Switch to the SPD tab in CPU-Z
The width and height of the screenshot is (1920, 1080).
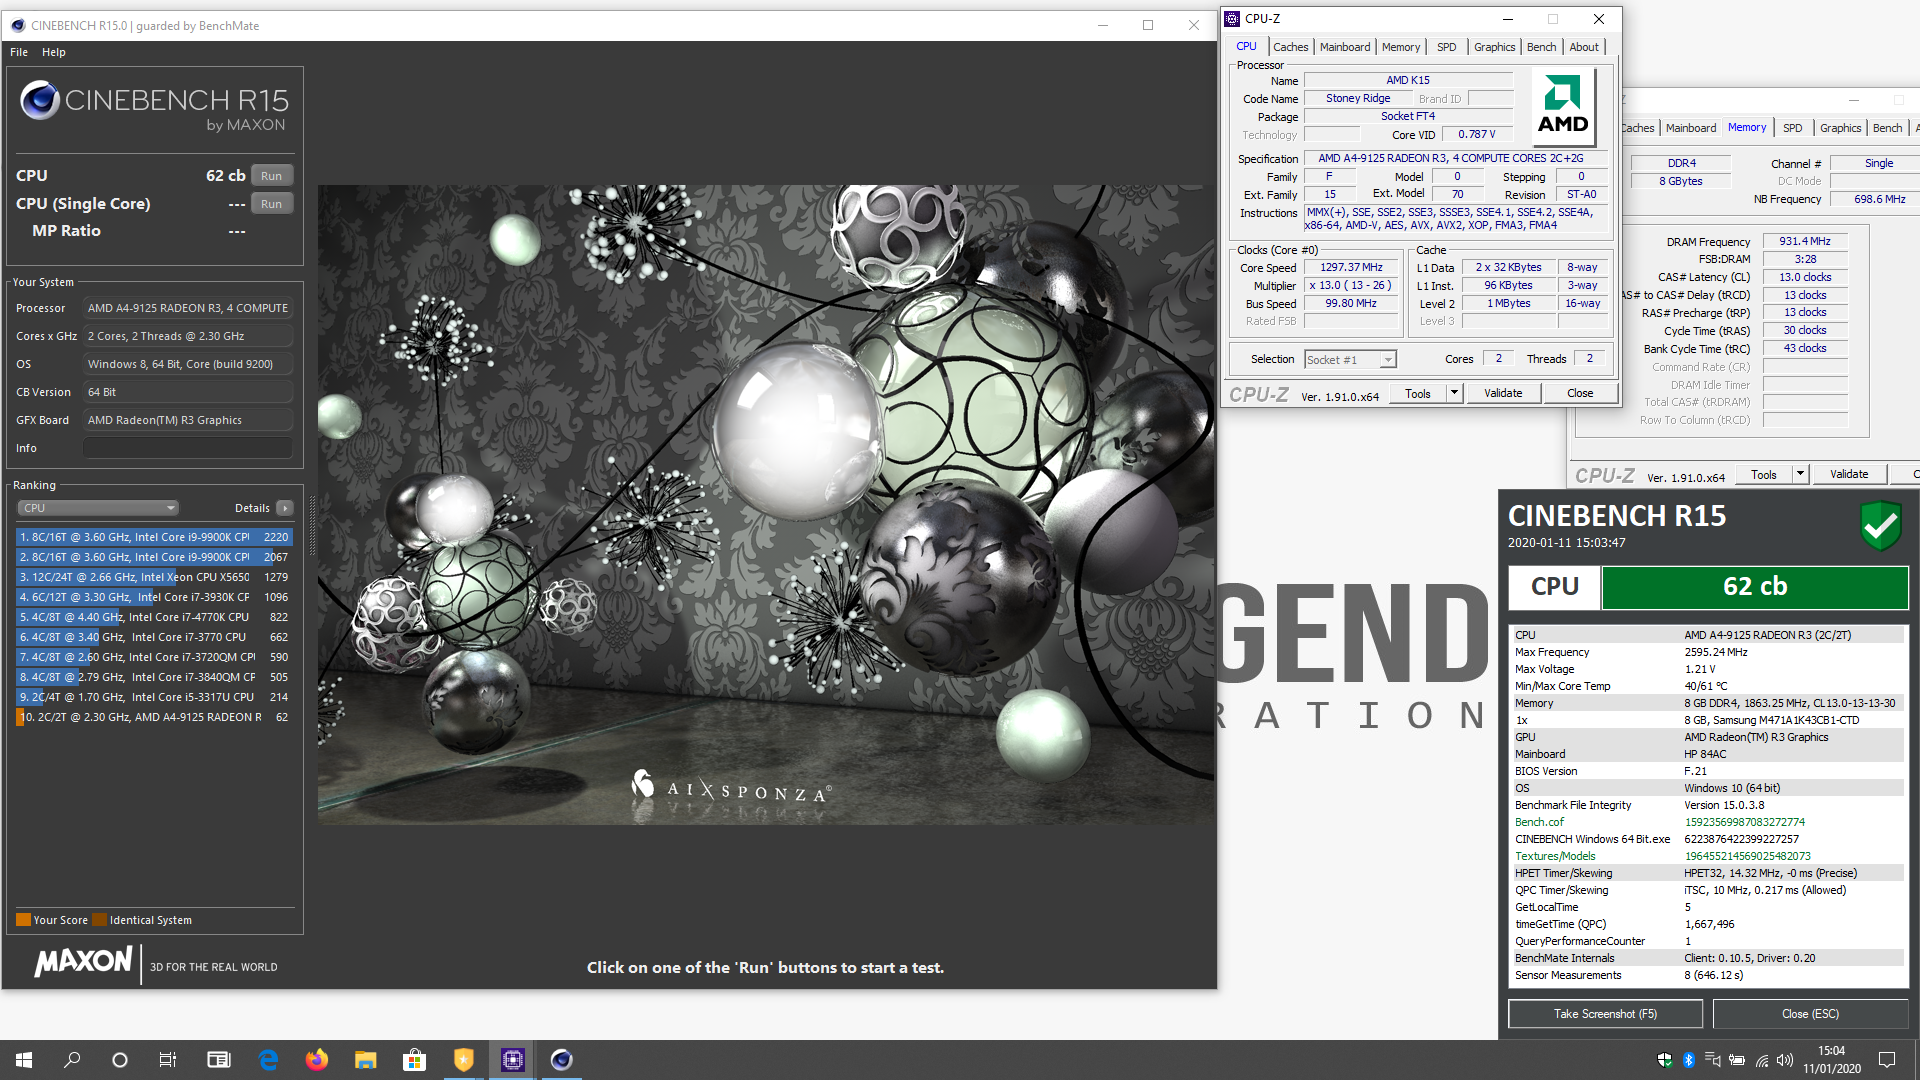1447,47
